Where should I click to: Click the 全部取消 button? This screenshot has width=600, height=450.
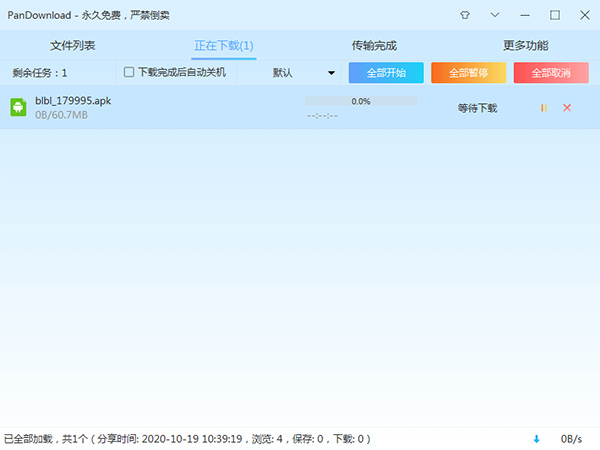coord(551,72)
